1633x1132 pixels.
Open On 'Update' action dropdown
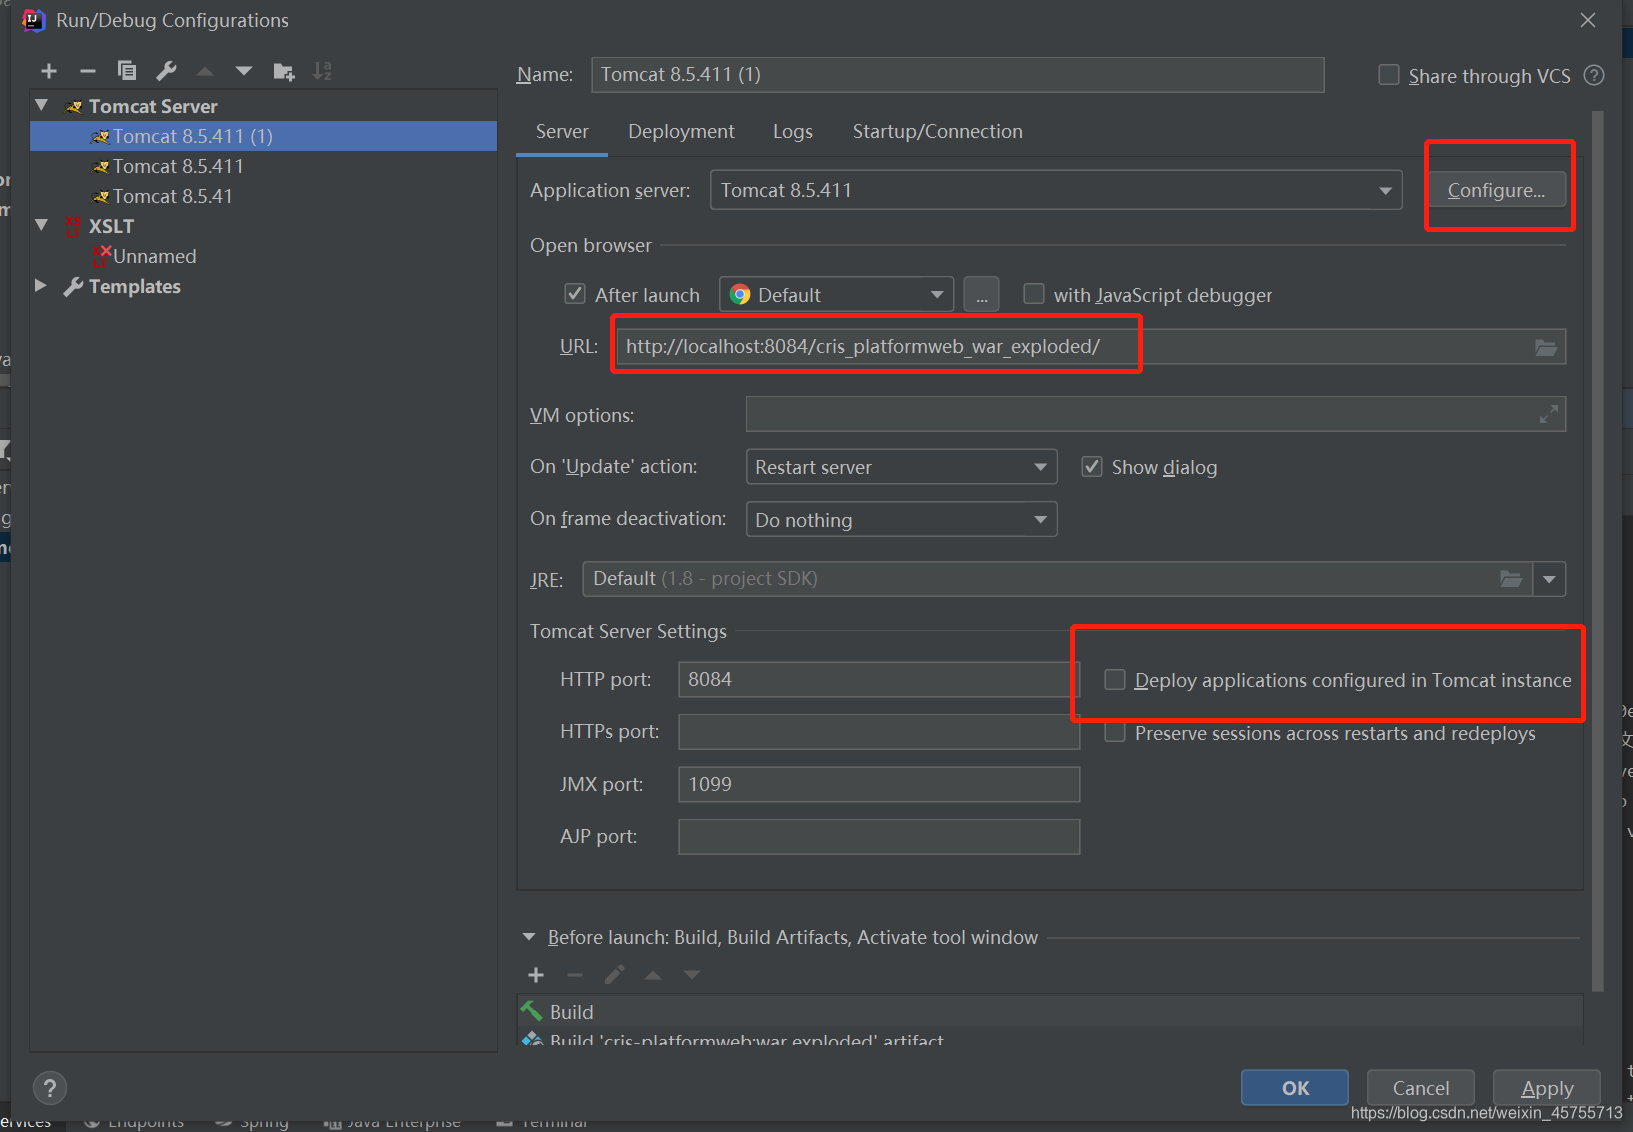coord(901,467)
